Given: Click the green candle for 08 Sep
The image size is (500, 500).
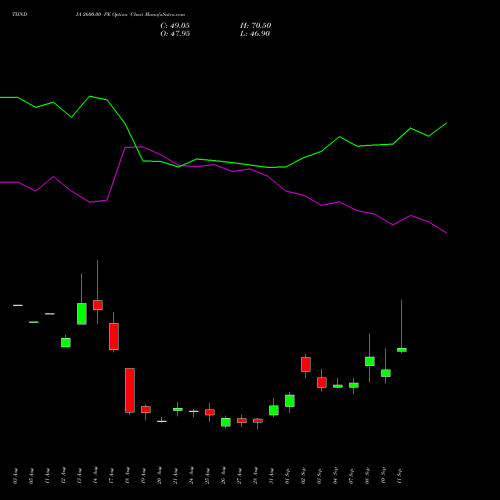Looking at the screenshot, I should pyautogui.click(x=370, y=361).
